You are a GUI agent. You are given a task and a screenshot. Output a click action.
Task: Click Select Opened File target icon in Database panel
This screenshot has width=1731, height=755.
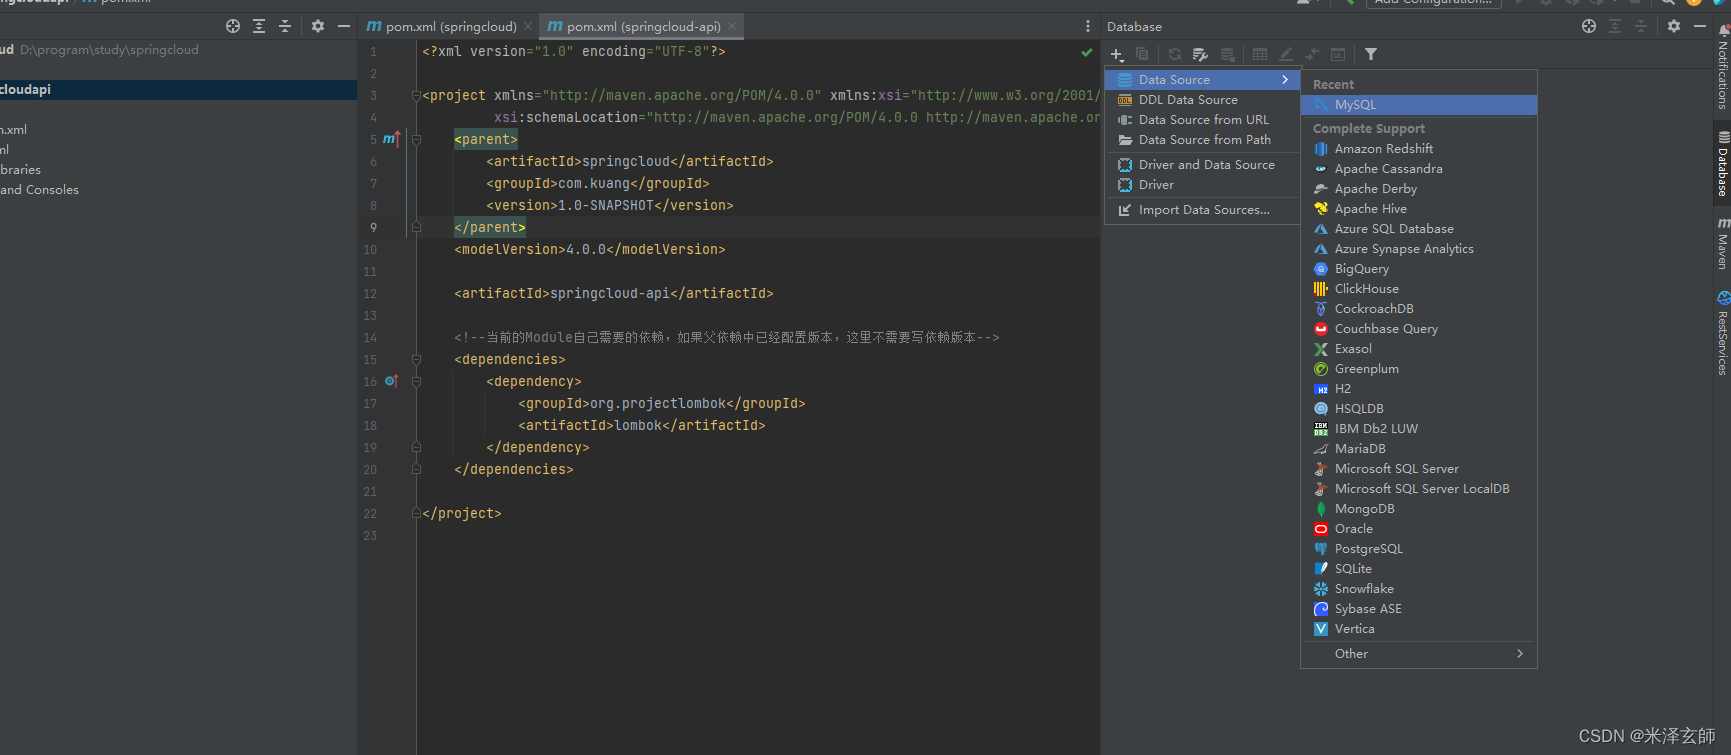coord(1589,26)
